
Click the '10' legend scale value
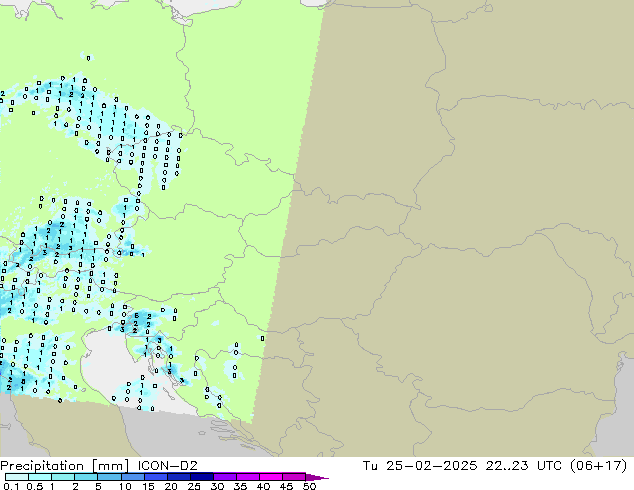(125, 486)
